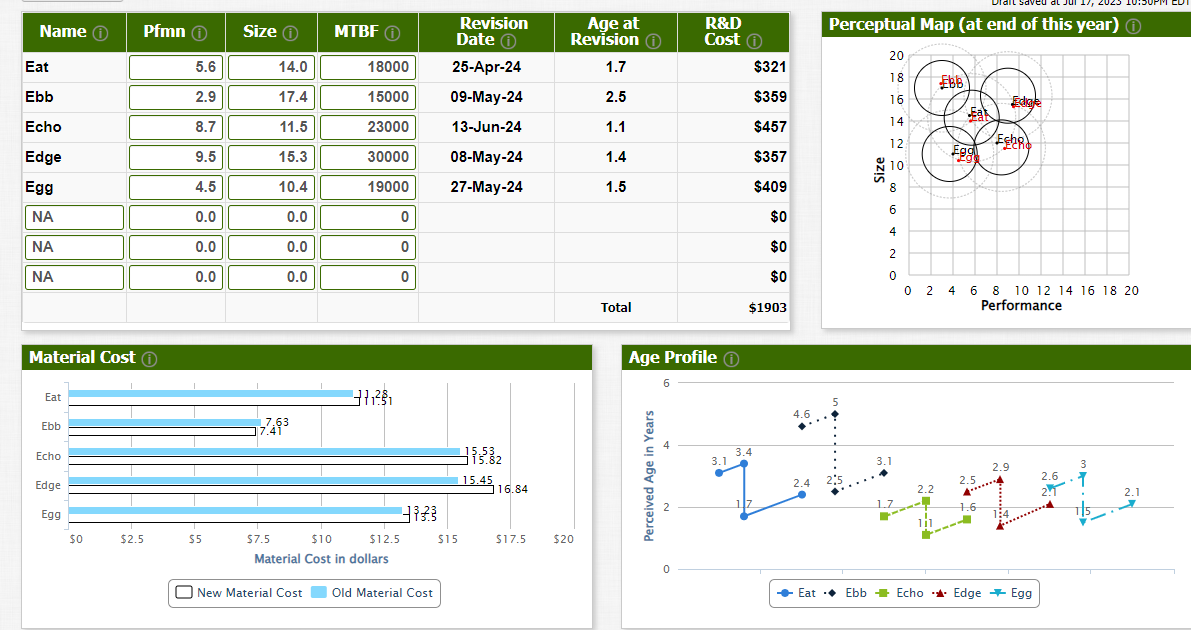The image size is (1191, 630).
Task: Toggle New Material Cost in chart legend
Action: 239,593
